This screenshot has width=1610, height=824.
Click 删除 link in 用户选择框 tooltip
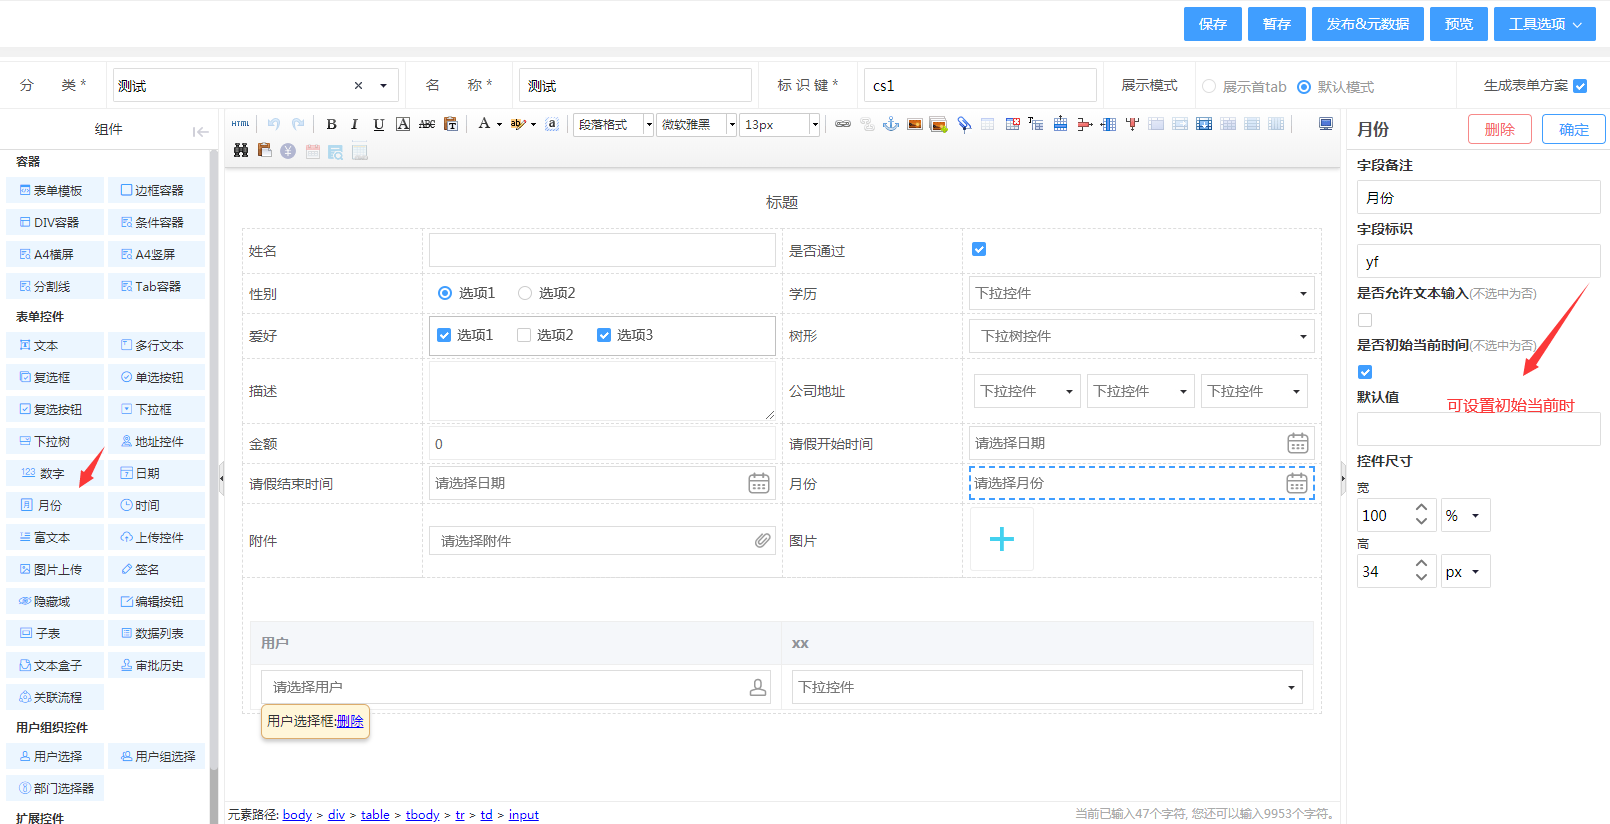coord(350,721)
